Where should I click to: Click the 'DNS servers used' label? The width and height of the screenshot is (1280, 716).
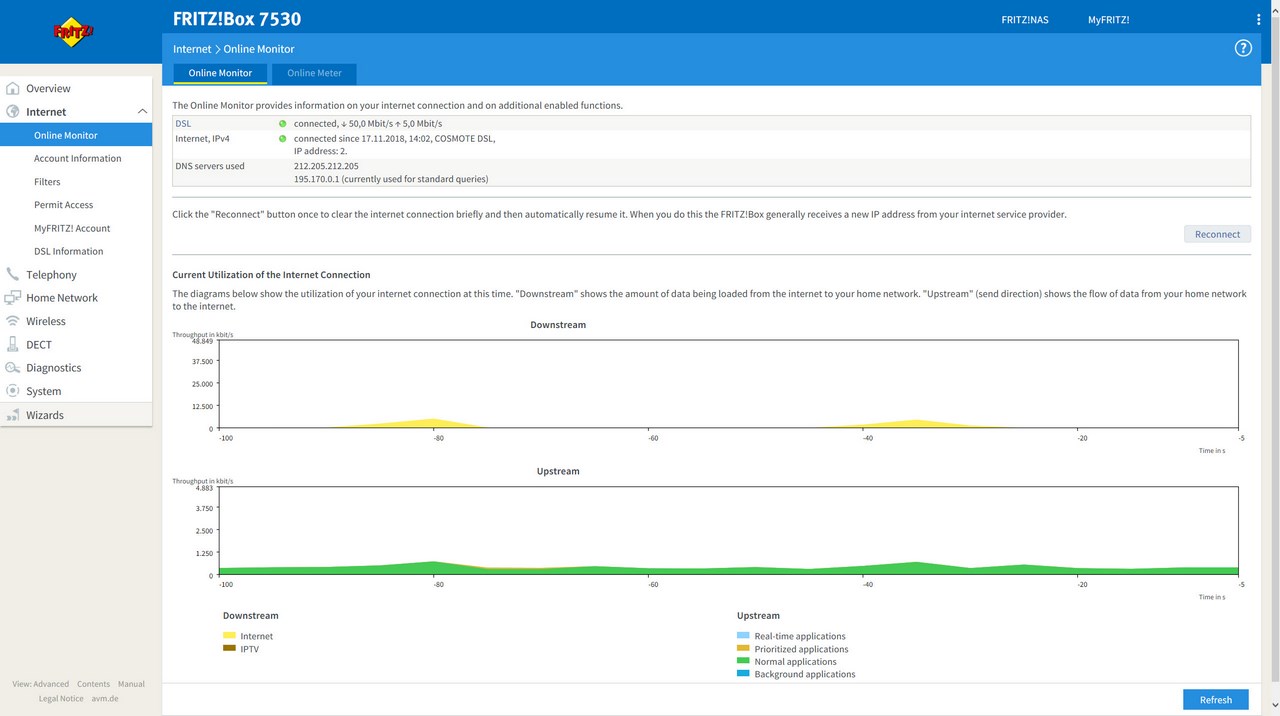(210, 166)
